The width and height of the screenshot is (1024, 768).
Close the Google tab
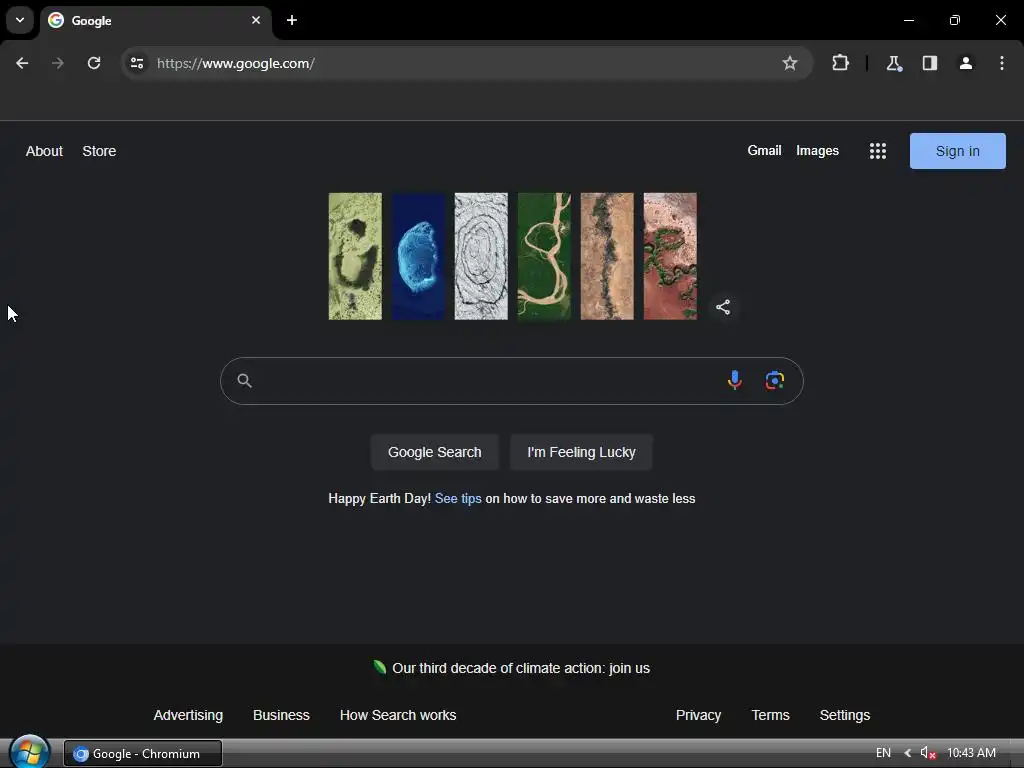[256, 20]
